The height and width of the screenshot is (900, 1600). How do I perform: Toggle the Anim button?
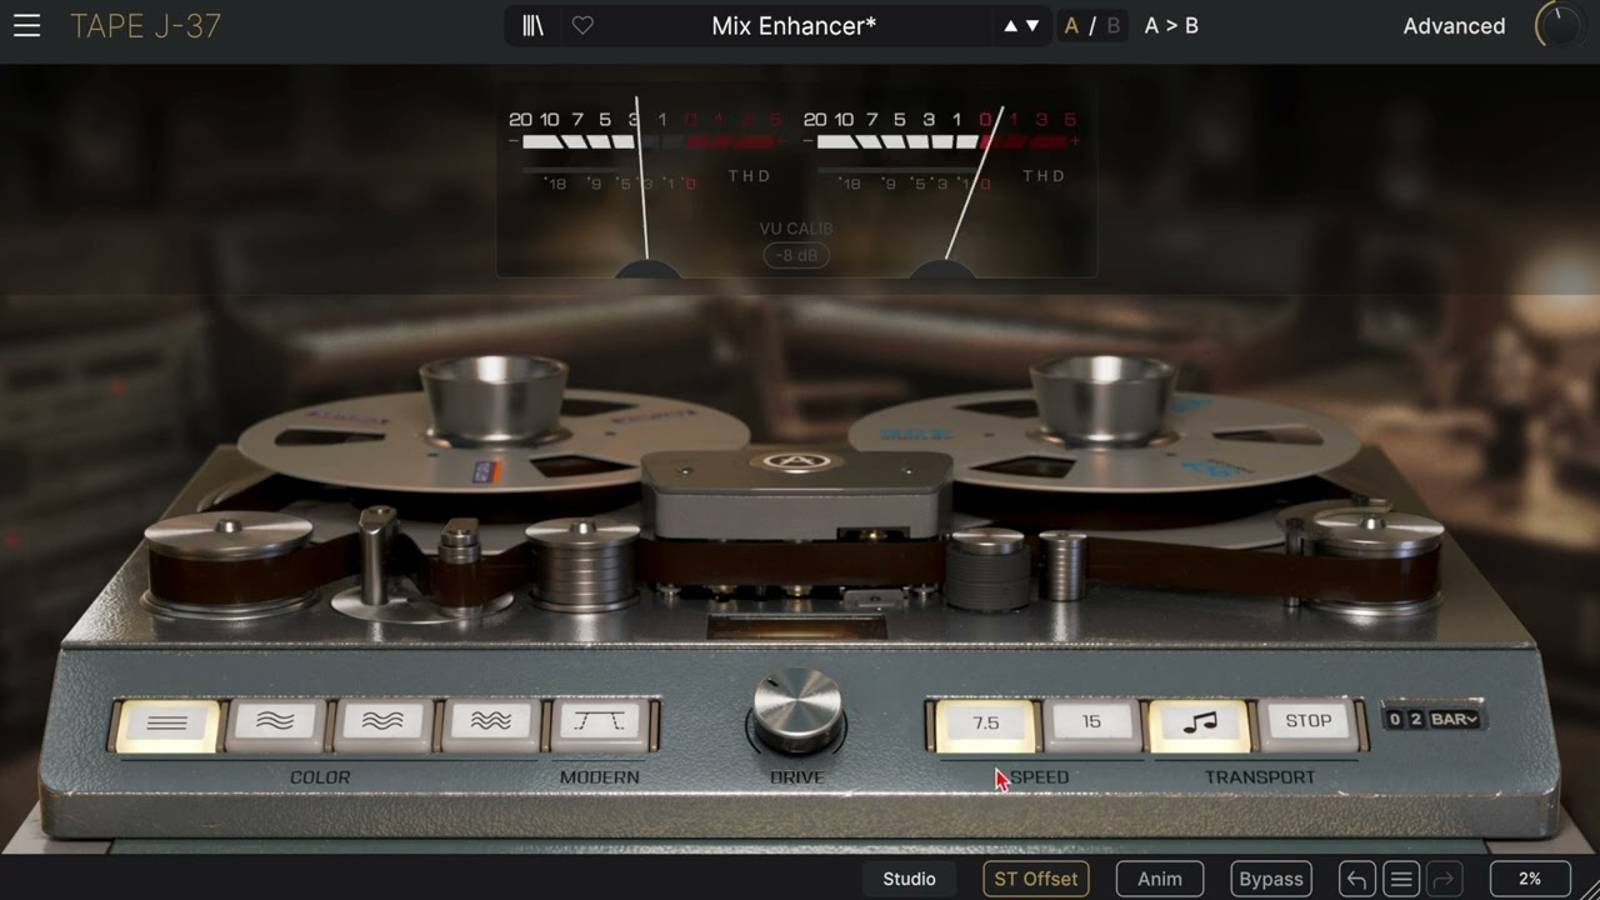coord(1160,879)
